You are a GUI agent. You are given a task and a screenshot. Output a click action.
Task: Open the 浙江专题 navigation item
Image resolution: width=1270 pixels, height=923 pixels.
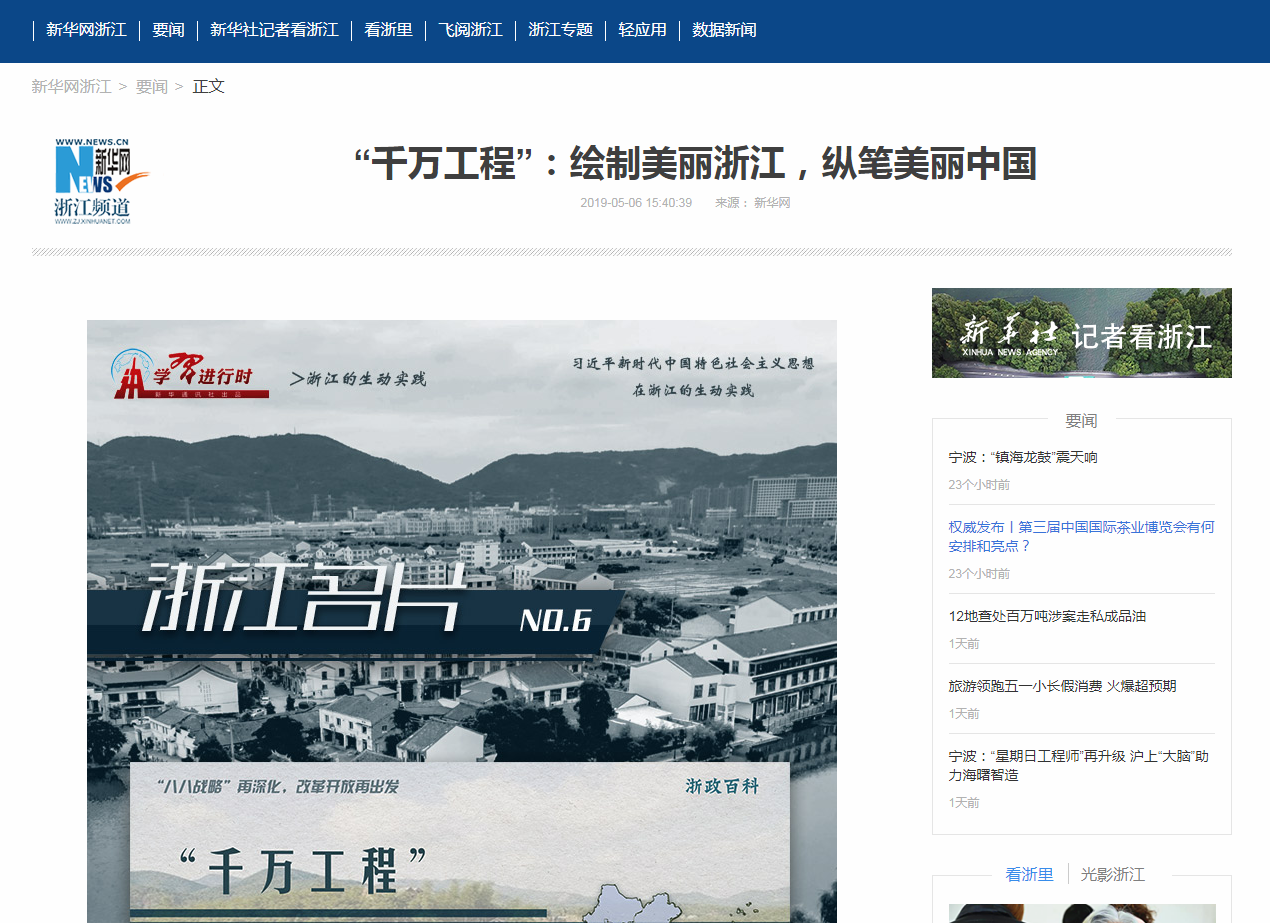(560, 30)
